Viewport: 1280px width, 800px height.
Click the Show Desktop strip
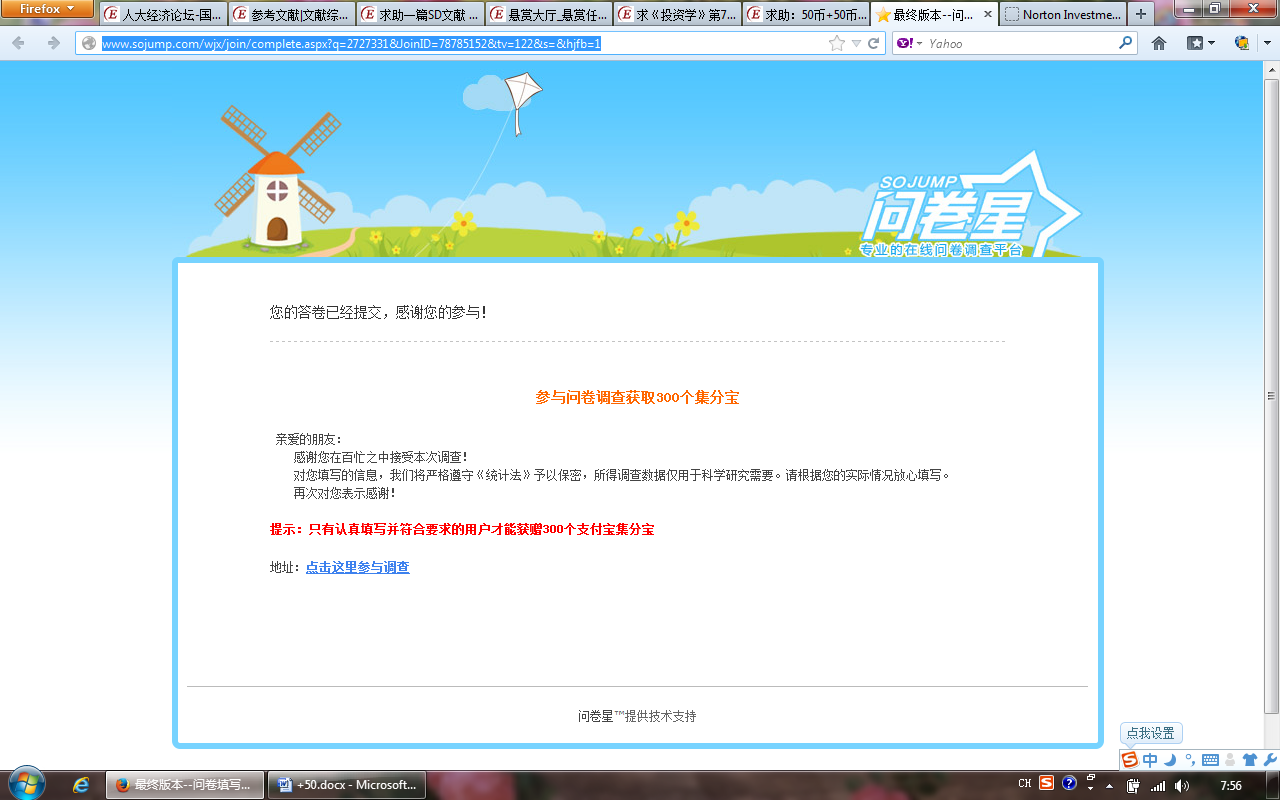click(1273, 785)
